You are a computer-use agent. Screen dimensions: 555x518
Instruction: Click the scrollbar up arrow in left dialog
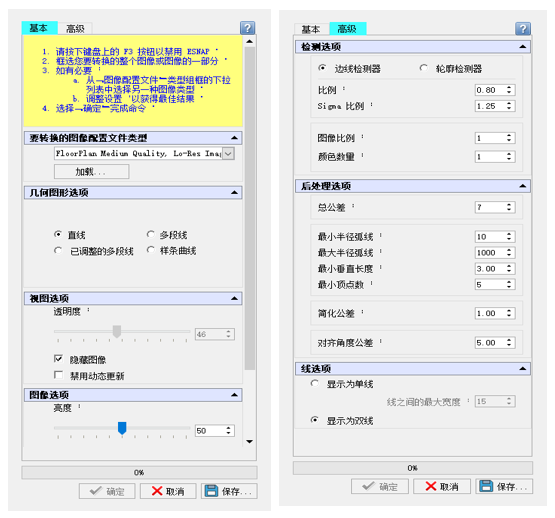point(250,41)
